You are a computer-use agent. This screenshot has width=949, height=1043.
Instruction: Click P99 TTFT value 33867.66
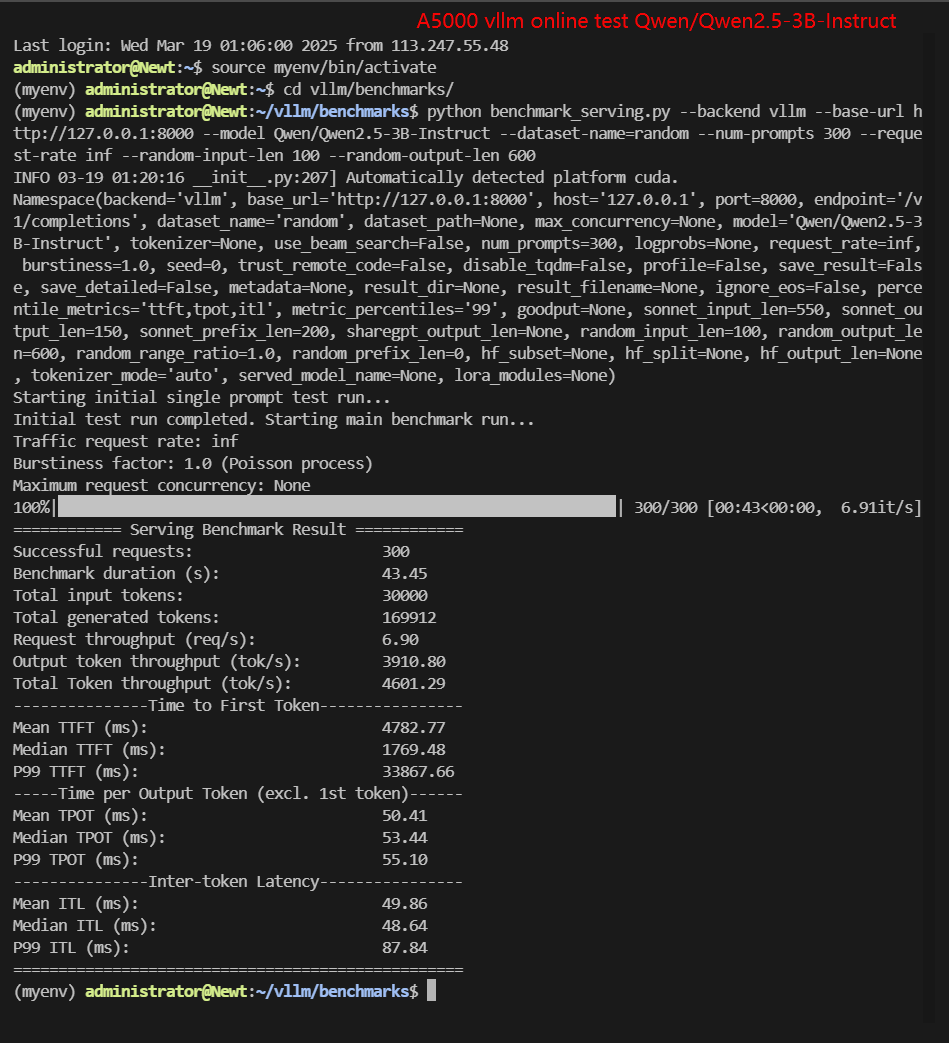pos(418,772)
